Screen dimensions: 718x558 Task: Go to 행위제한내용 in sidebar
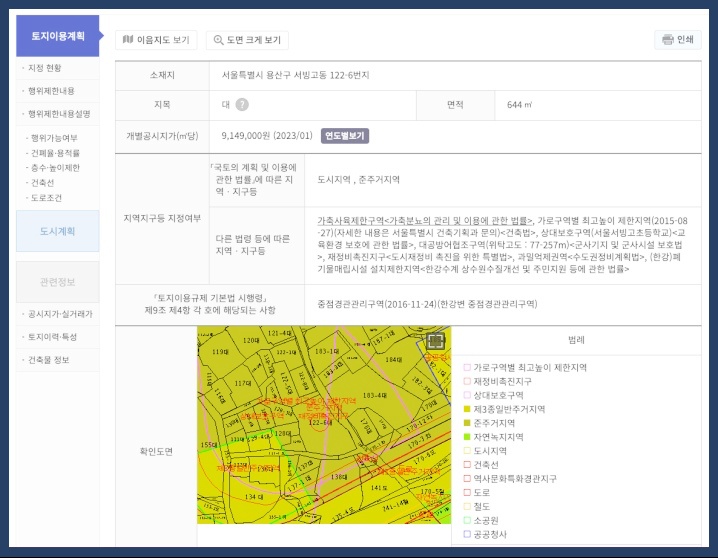click(x=51, y=91)
